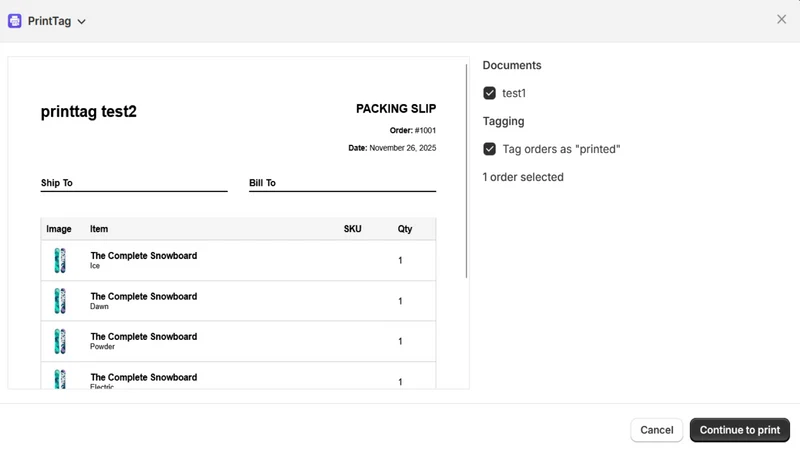
Task: Click the "test1" document label
Action: tap(514, 93)
